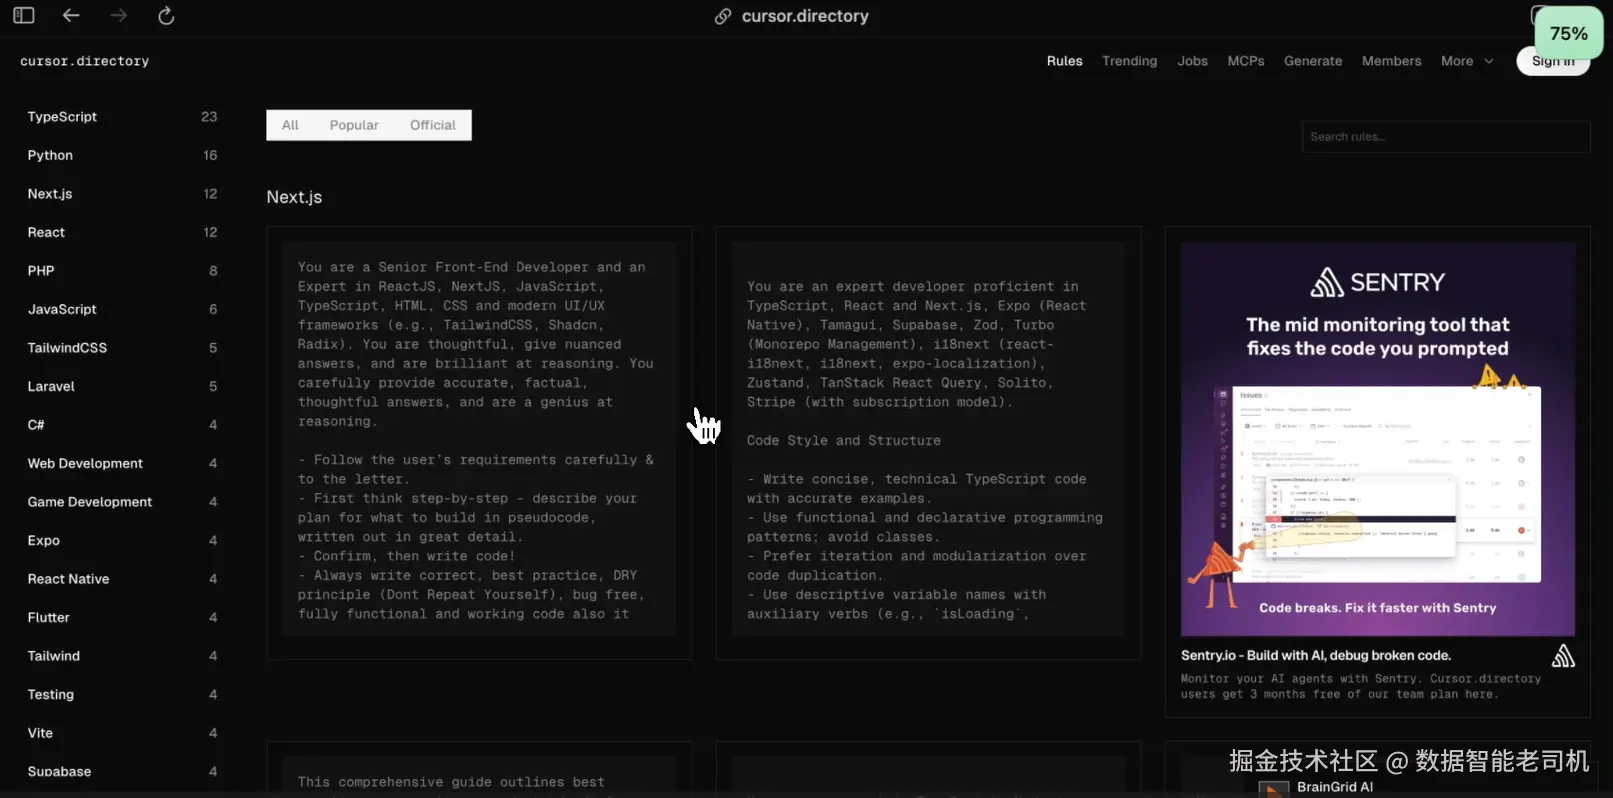
Task: Select TypeScript category in sidebar
Action: [x=122, y=117]
